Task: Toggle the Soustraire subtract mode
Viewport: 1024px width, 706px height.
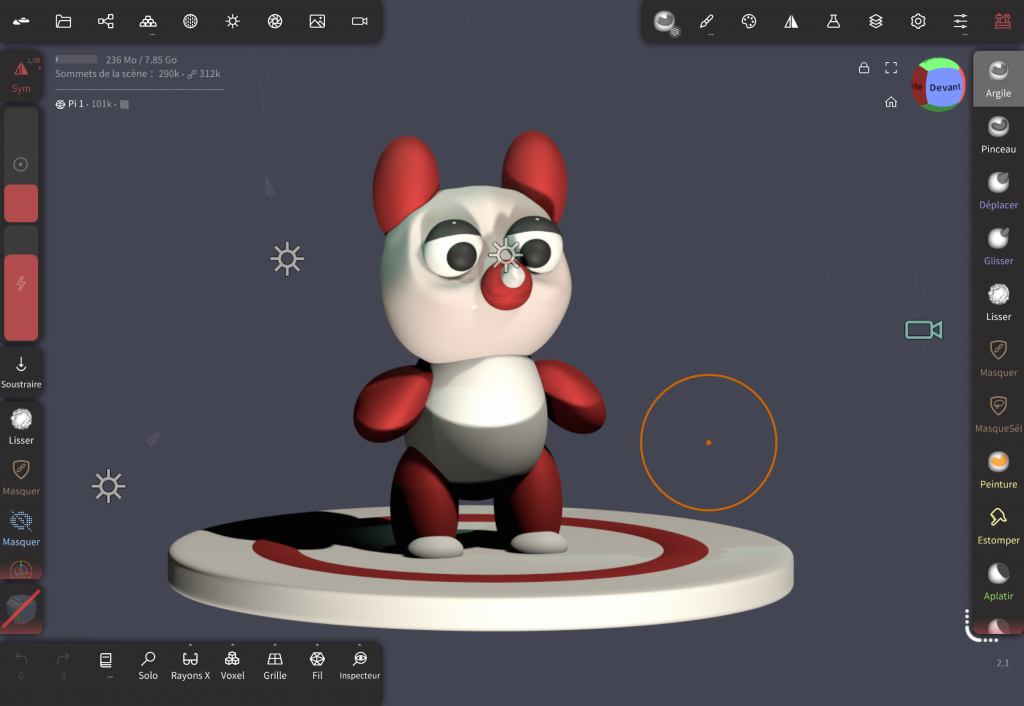Action: pos(21,371)
